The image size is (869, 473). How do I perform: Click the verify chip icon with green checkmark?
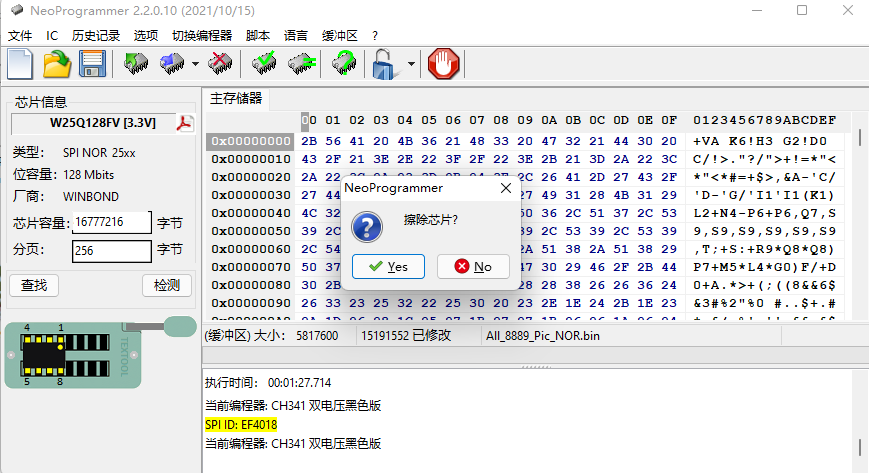coord(264,65)
